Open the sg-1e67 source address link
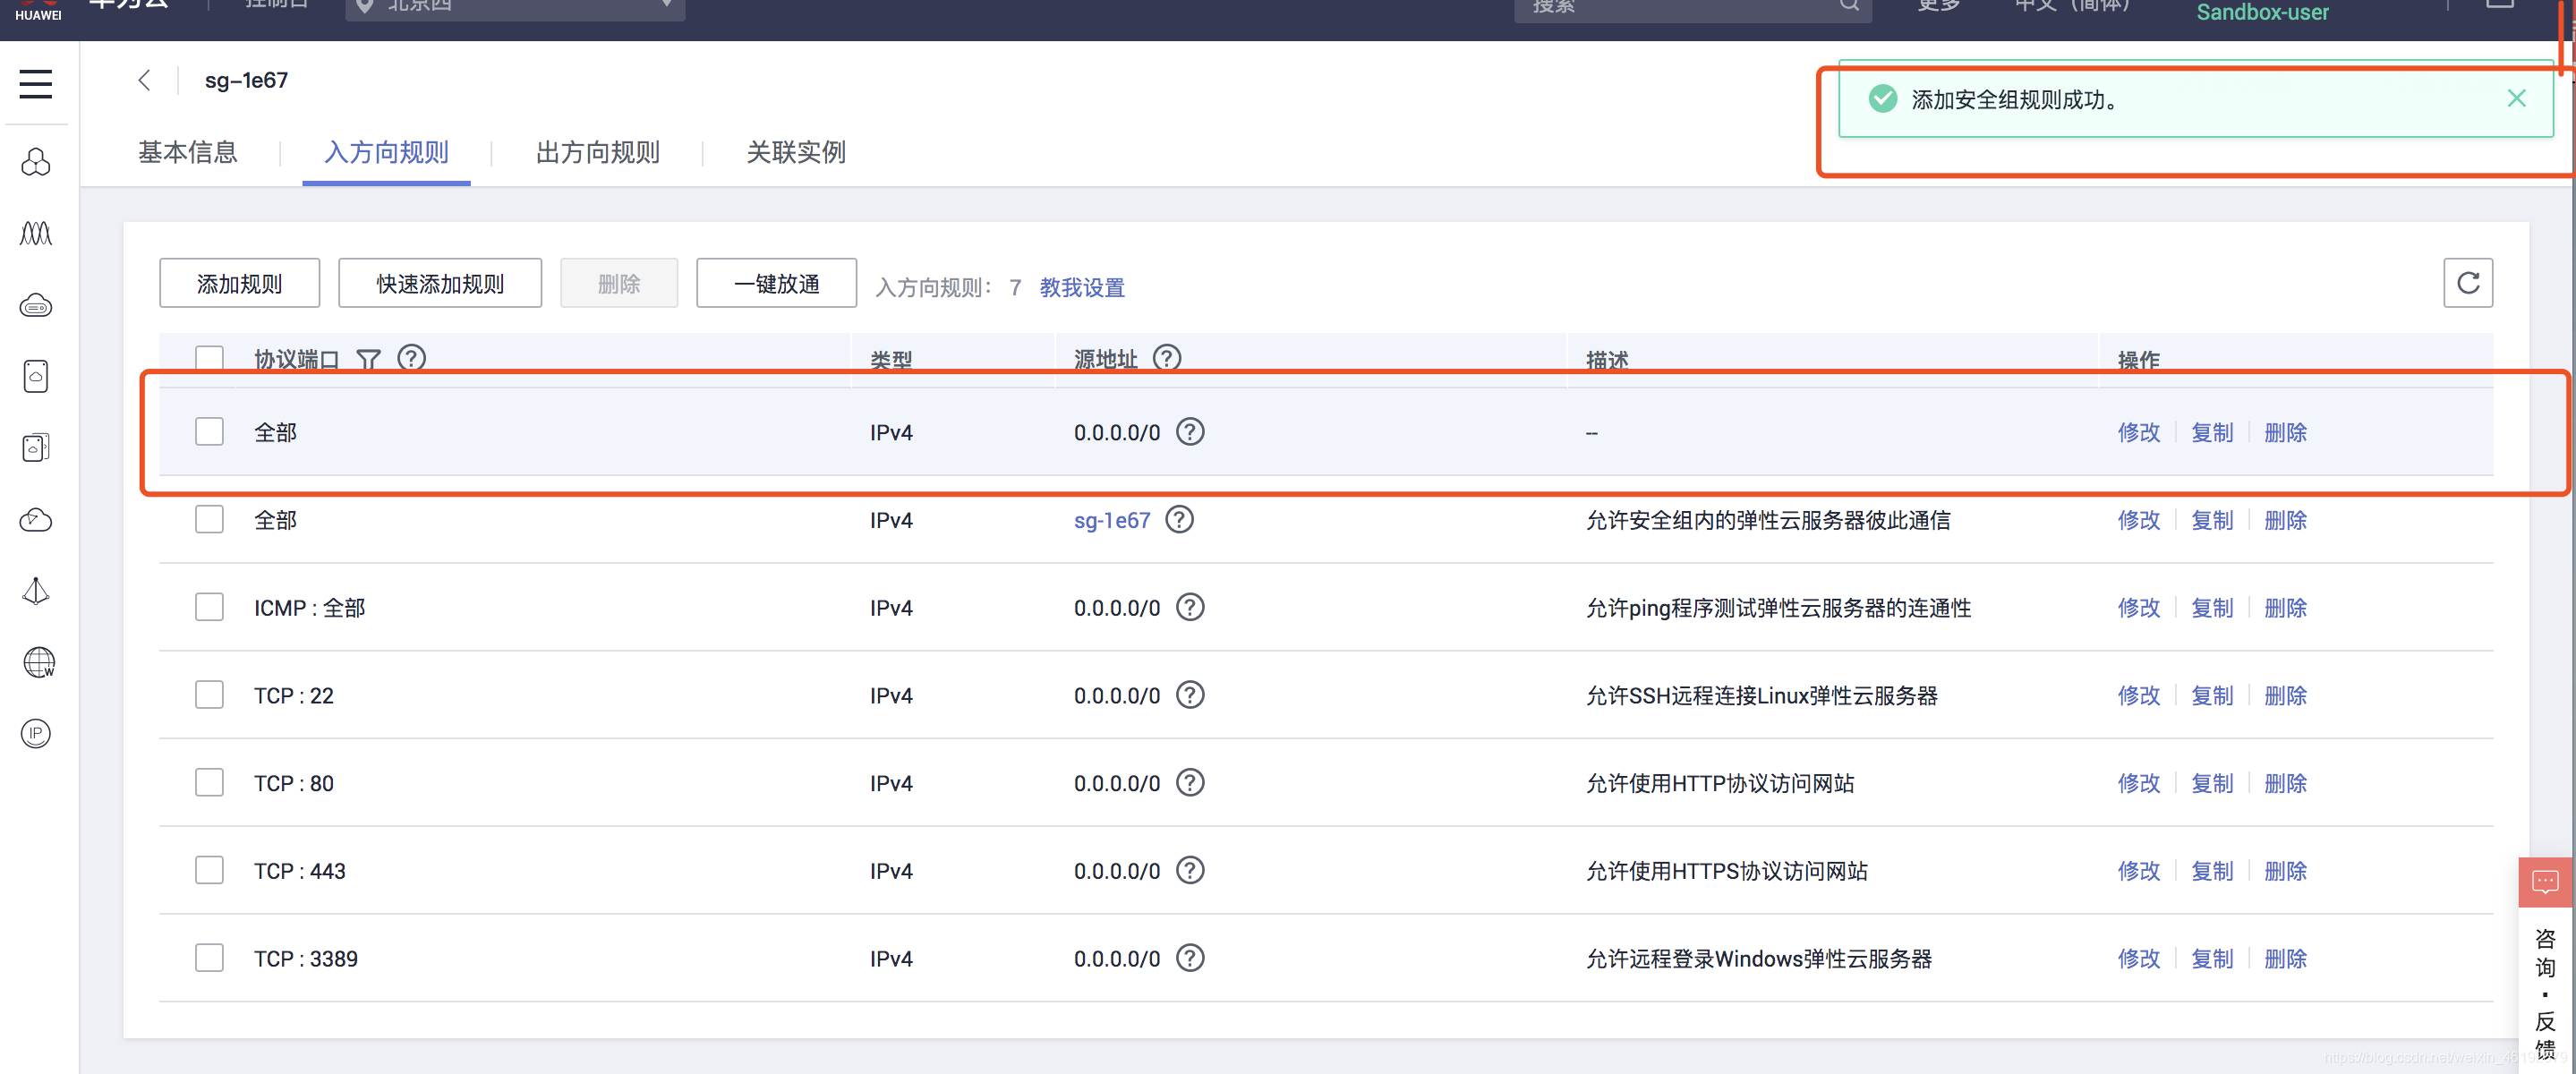The height and width of the screenshot is (1074, 2576). pyautogui.click(x=1112, y=520)
